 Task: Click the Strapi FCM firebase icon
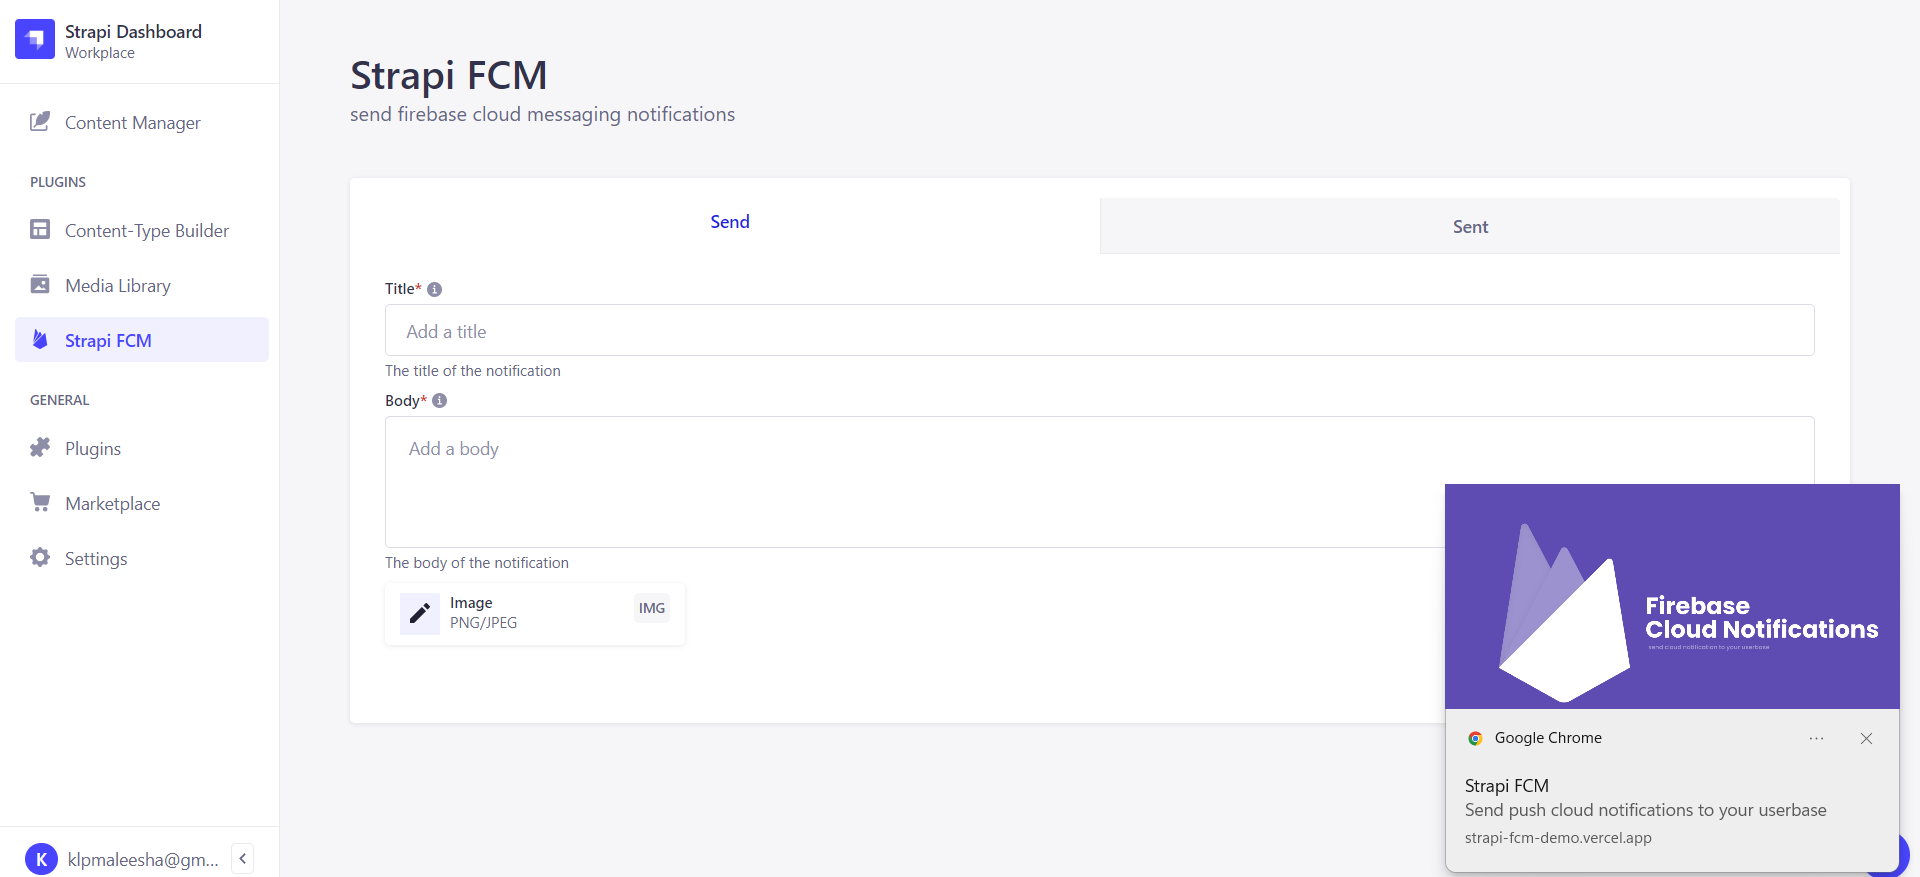40,340
